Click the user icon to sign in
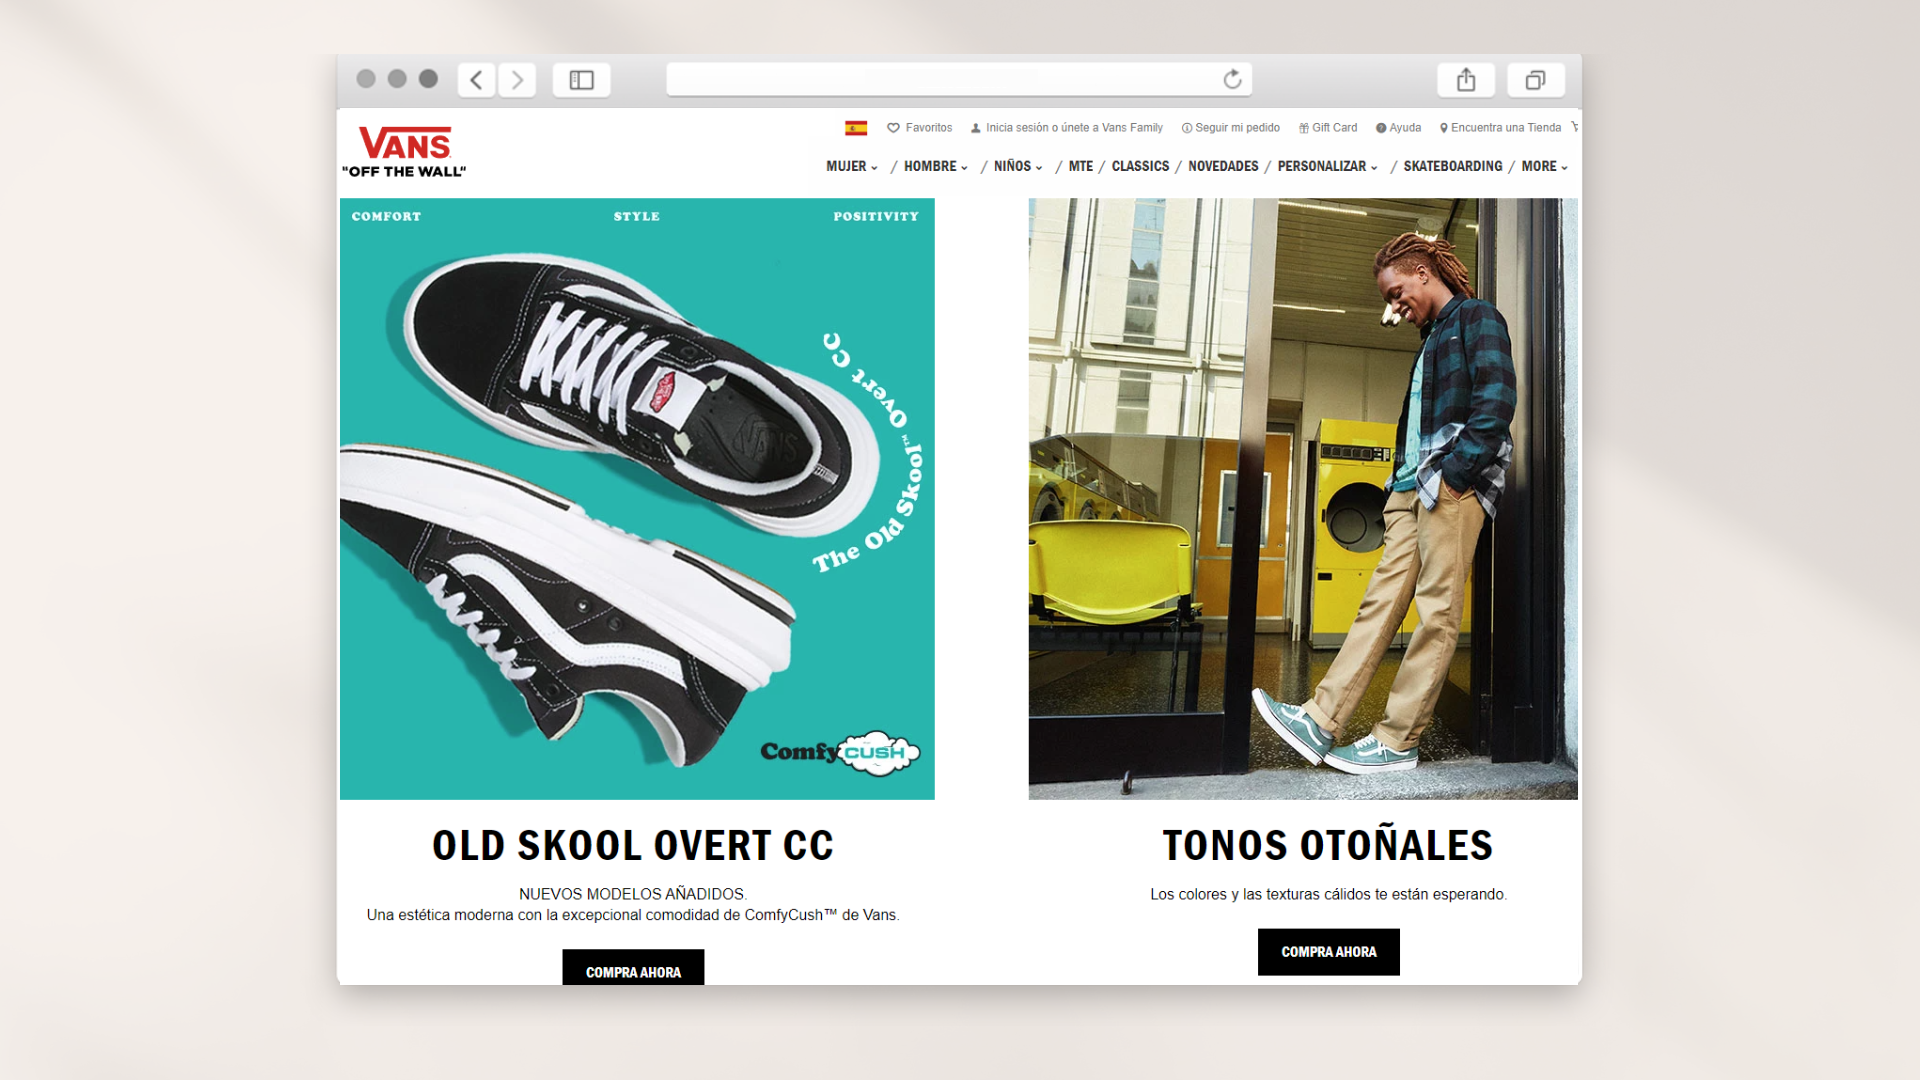 tap(975, 127)
